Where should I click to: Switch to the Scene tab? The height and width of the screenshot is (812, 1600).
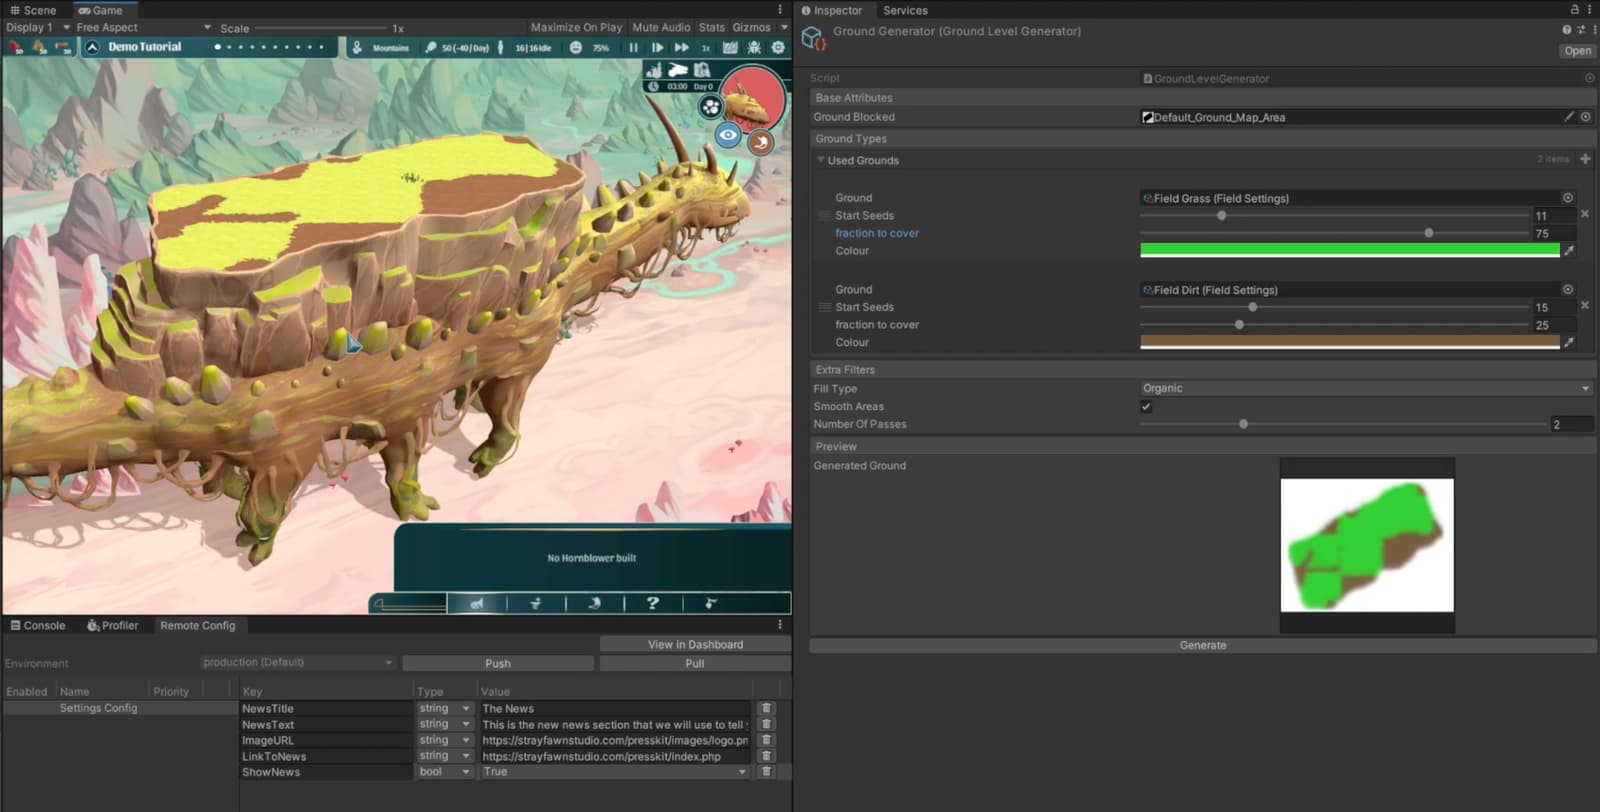click(x=33, y=10)
